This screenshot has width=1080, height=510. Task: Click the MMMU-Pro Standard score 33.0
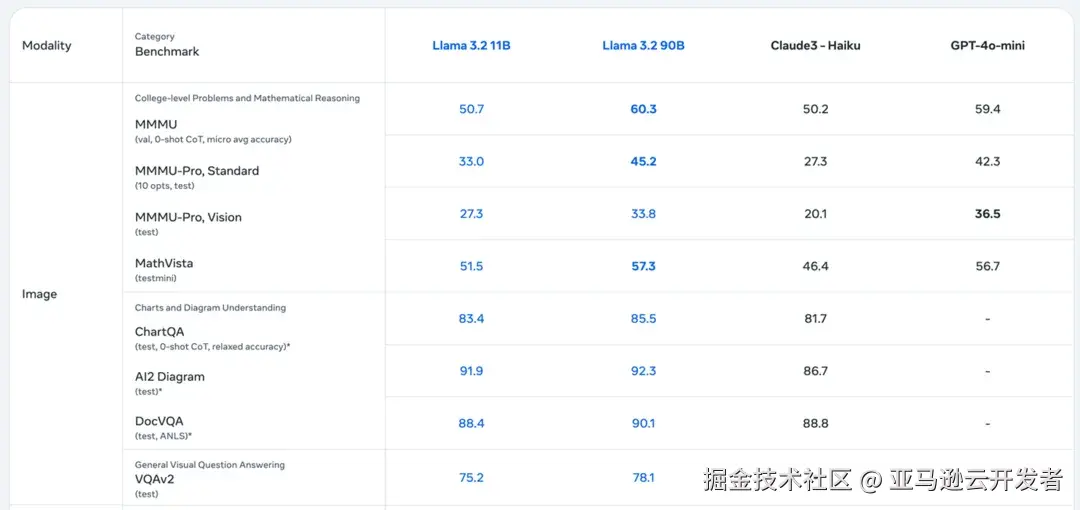471,161
